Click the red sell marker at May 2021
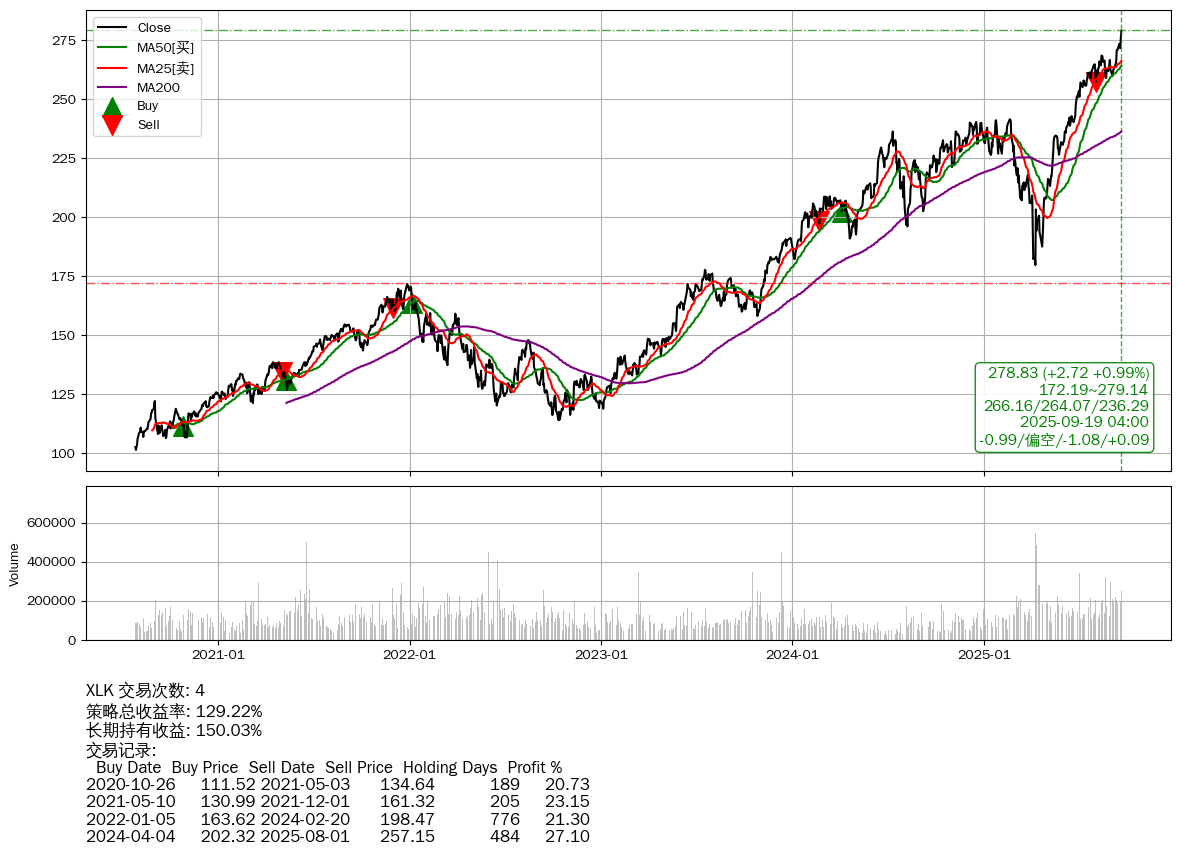Screen dimensions: 1180x855 tap(284, 371)
